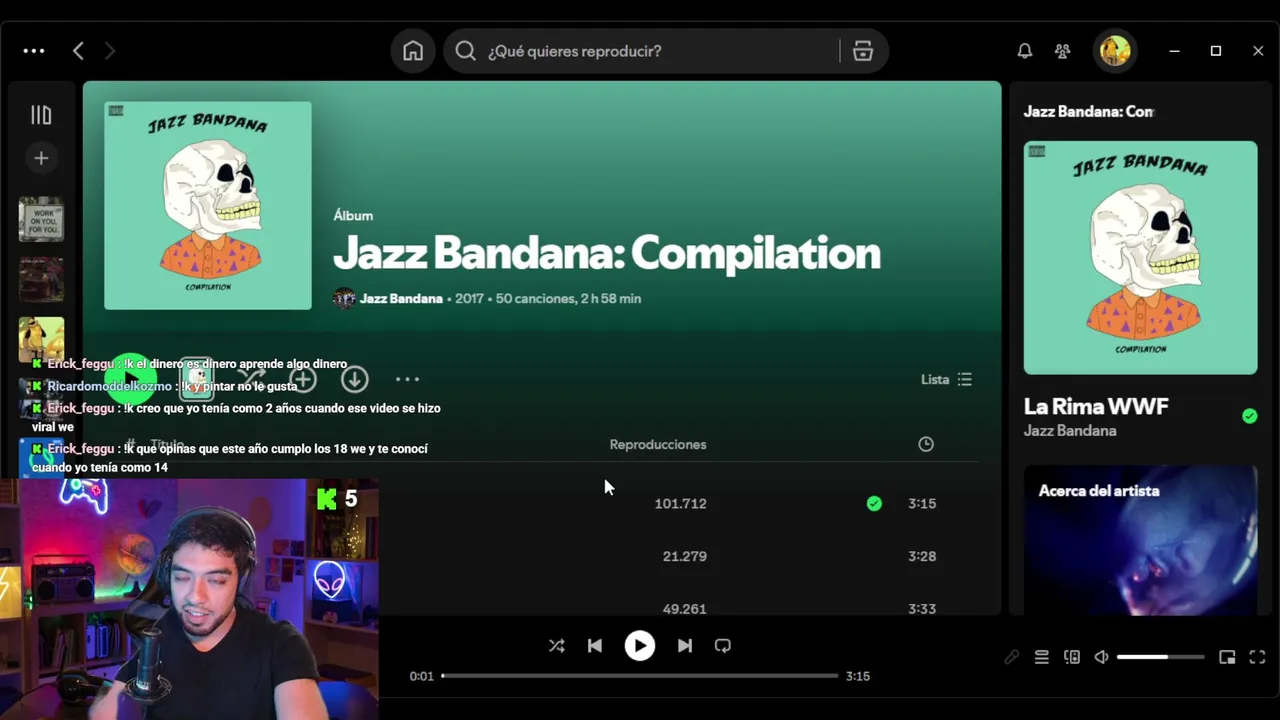Open the three-dot app menu in title bar
Image resolution: width=1280 pixels, height=720 pixels.
[x=34, y=51]
